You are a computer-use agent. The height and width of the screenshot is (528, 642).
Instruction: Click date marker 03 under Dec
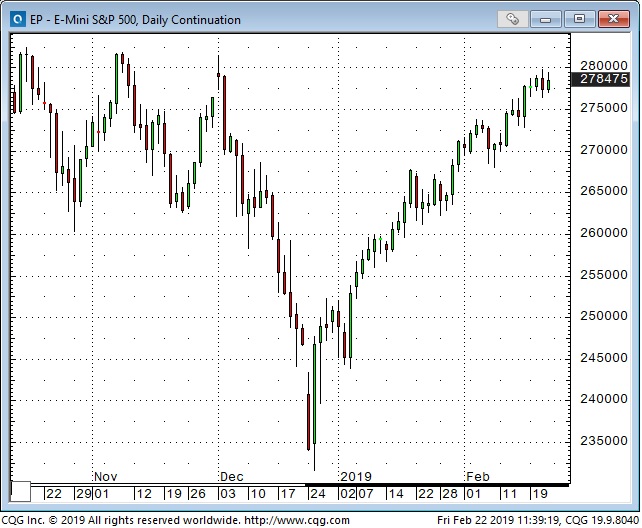(228, 494)
